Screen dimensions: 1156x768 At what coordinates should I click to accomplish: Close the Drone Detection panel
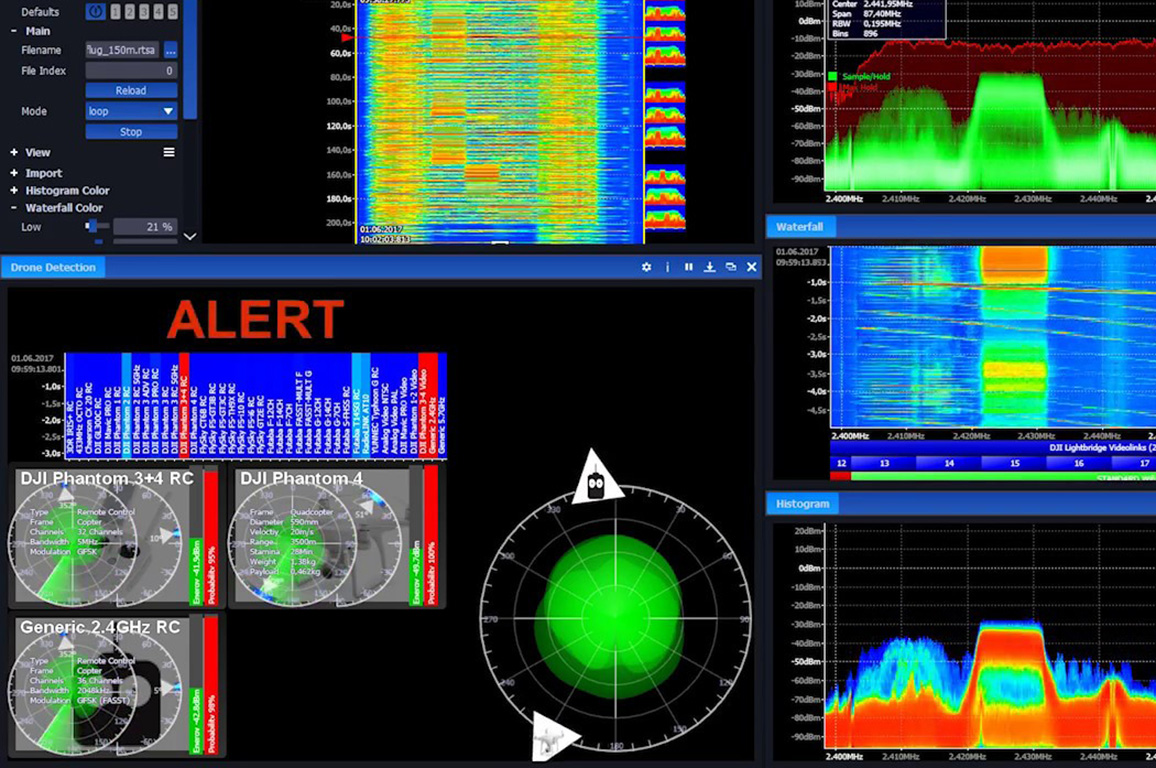(x=751, y=267)
